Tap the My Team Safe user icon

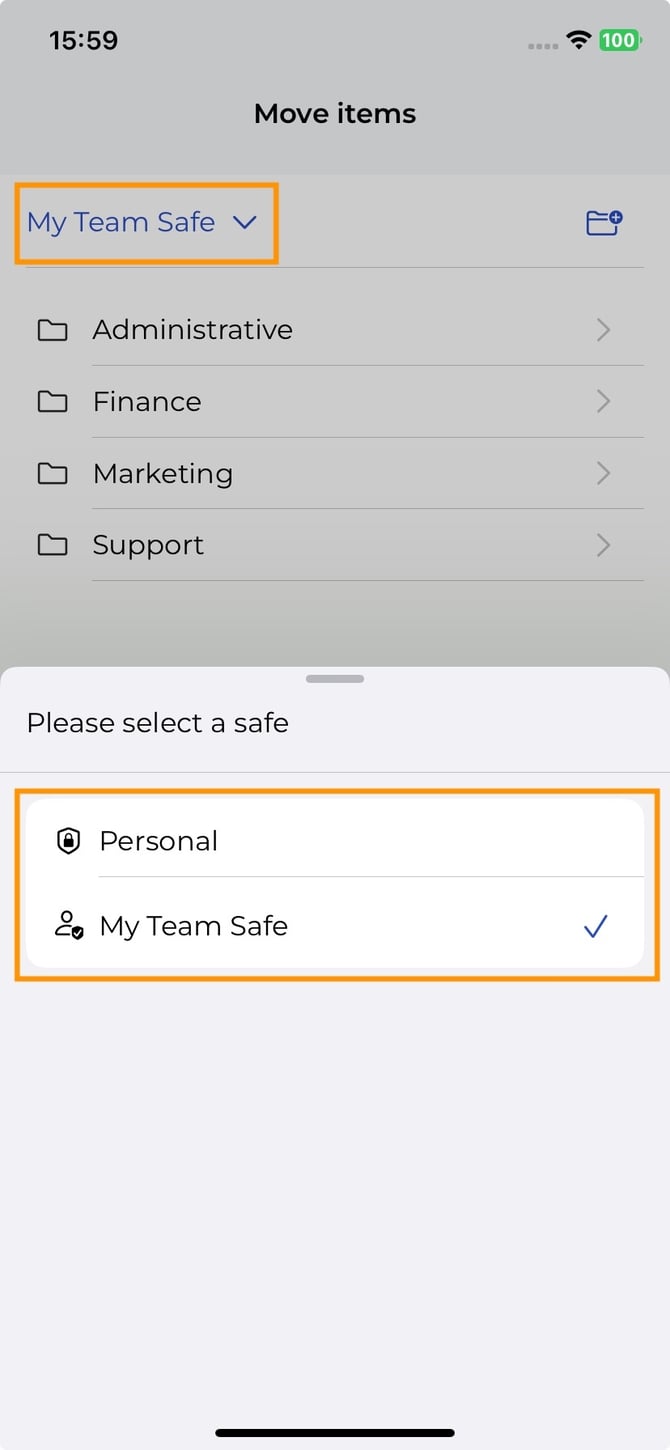click(68, 926)
